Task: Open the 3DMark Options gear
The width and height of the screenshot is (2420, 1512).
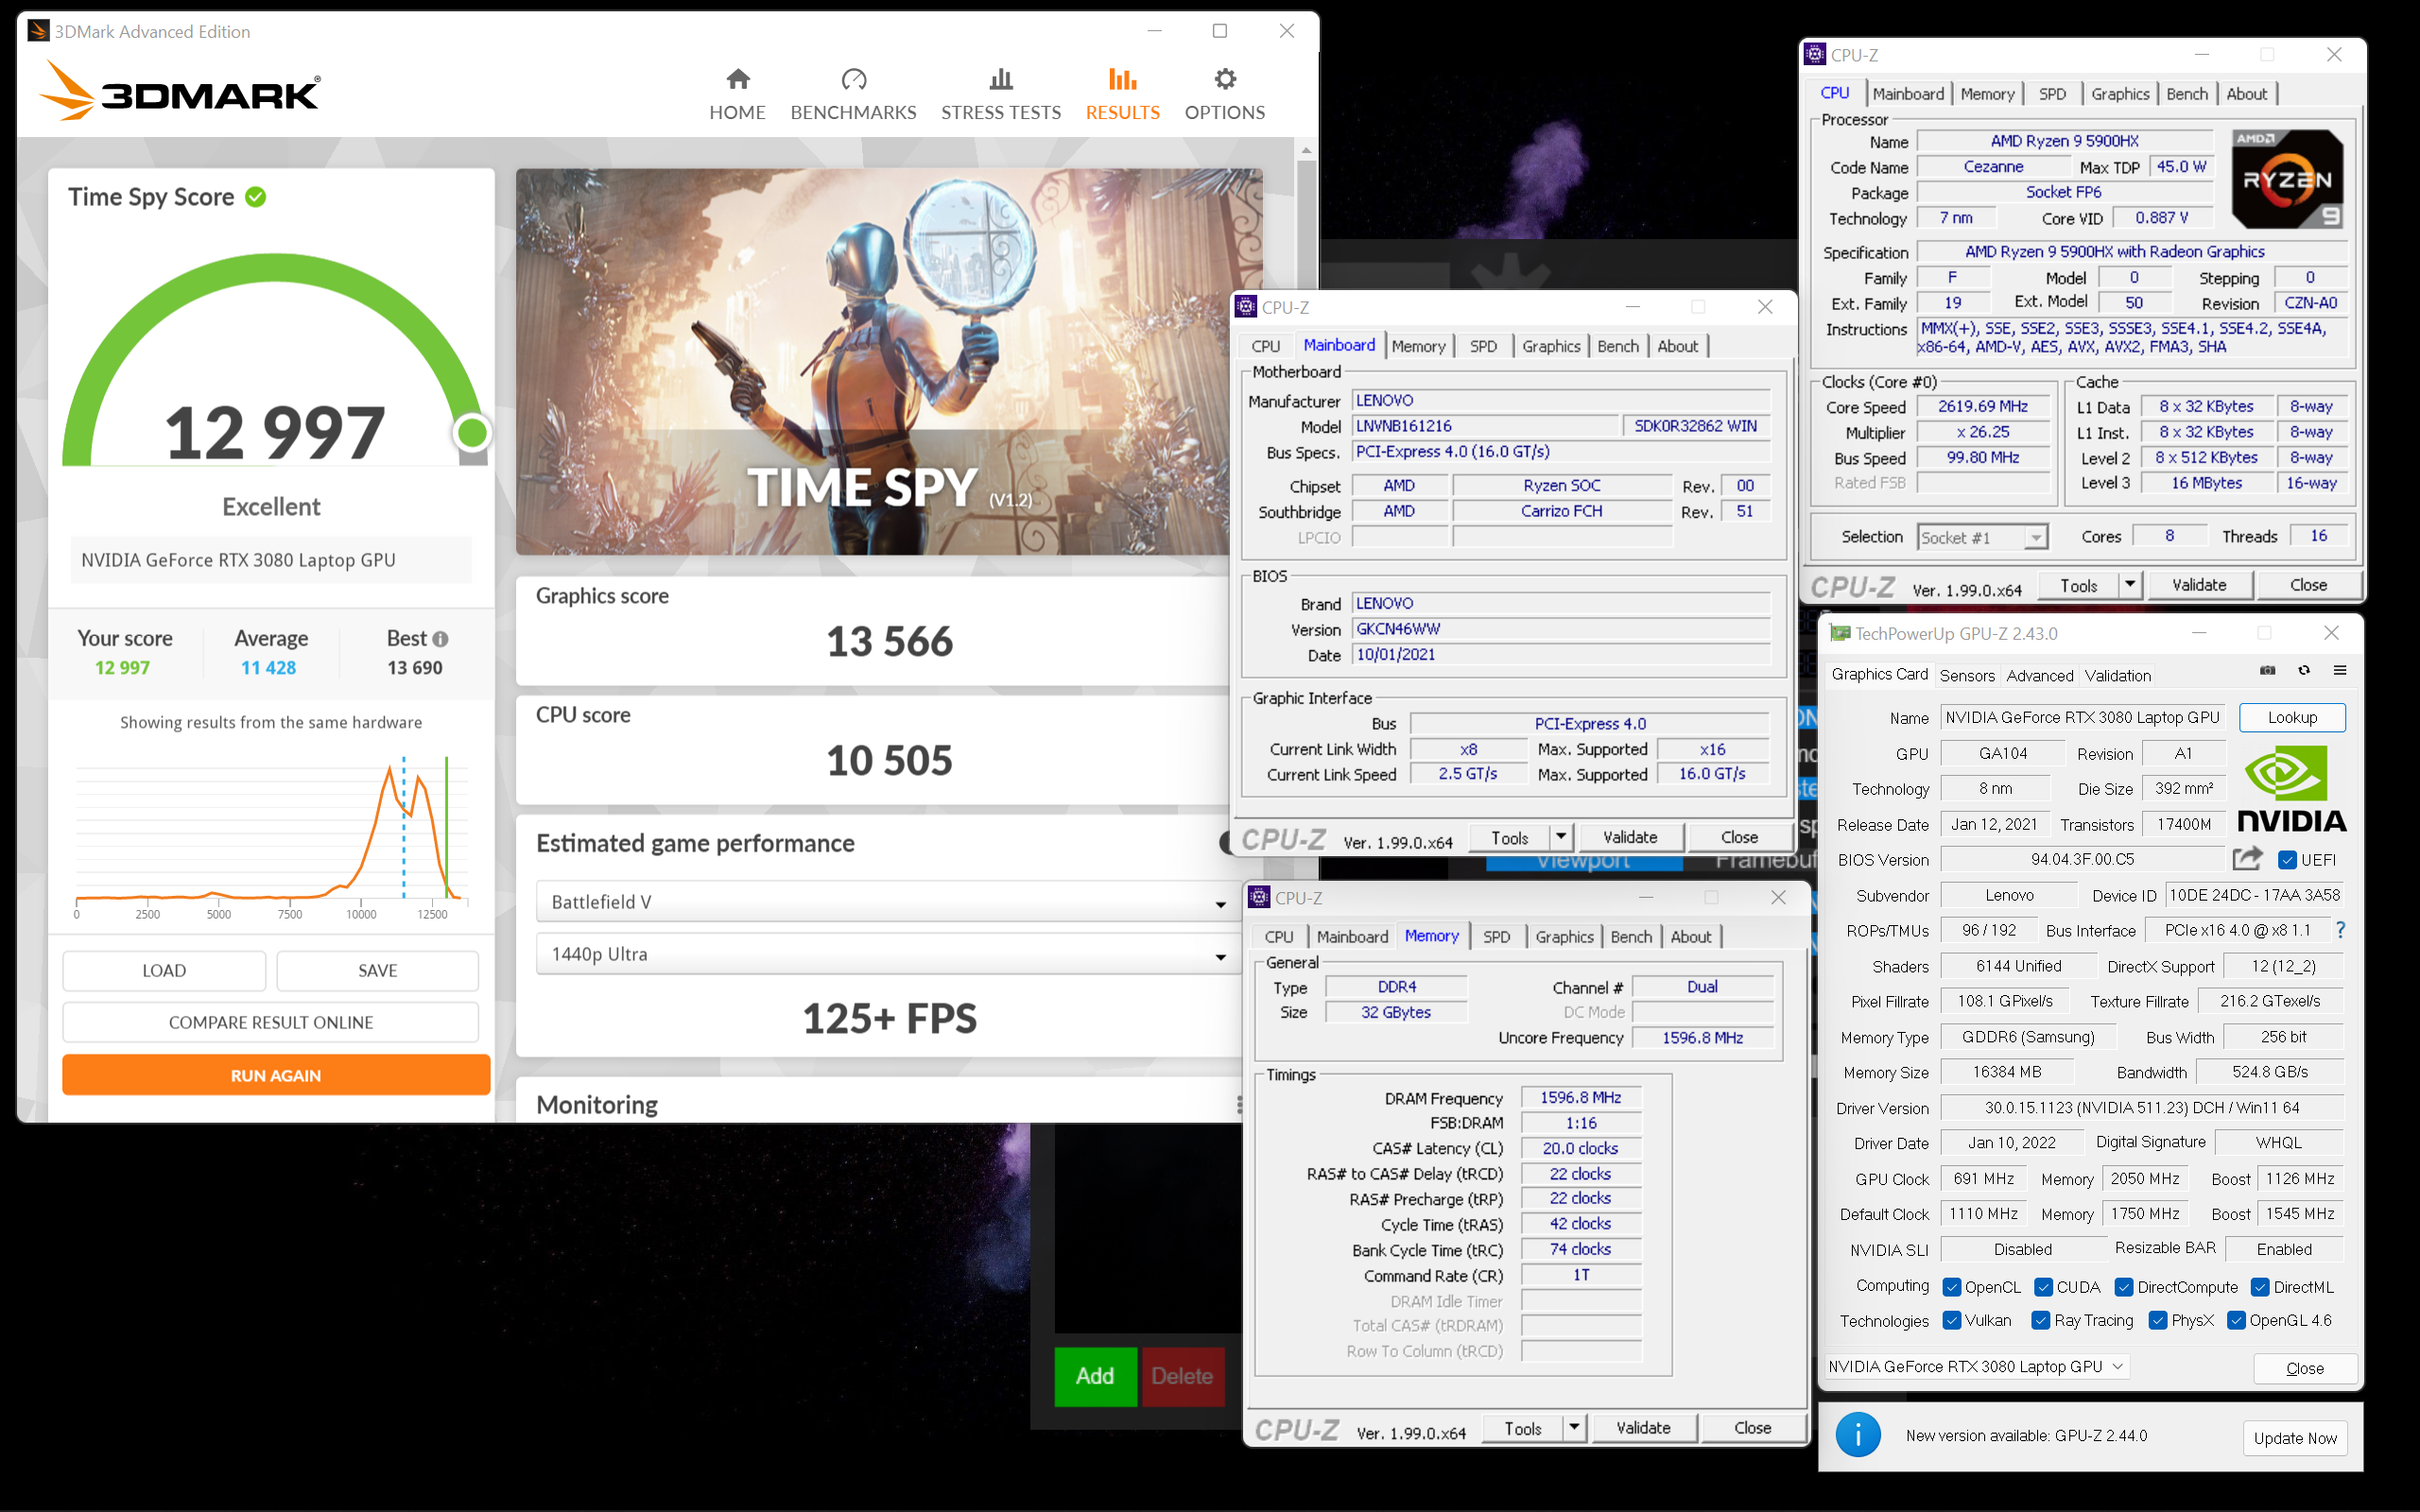Action: [1224, 79]
